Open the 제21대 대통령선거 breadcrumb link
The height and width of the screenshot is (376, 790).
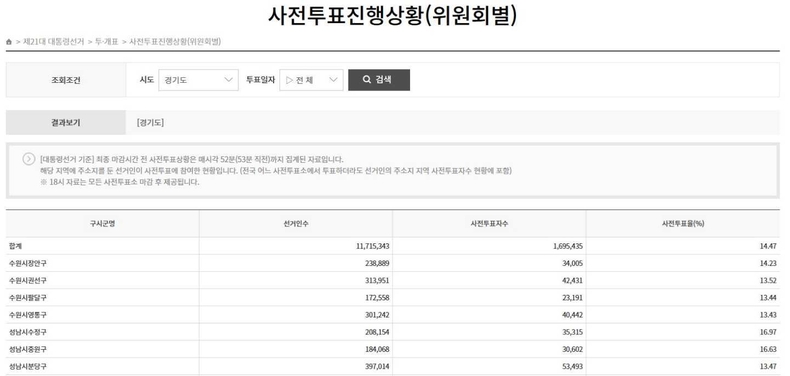tap(54, 42)
